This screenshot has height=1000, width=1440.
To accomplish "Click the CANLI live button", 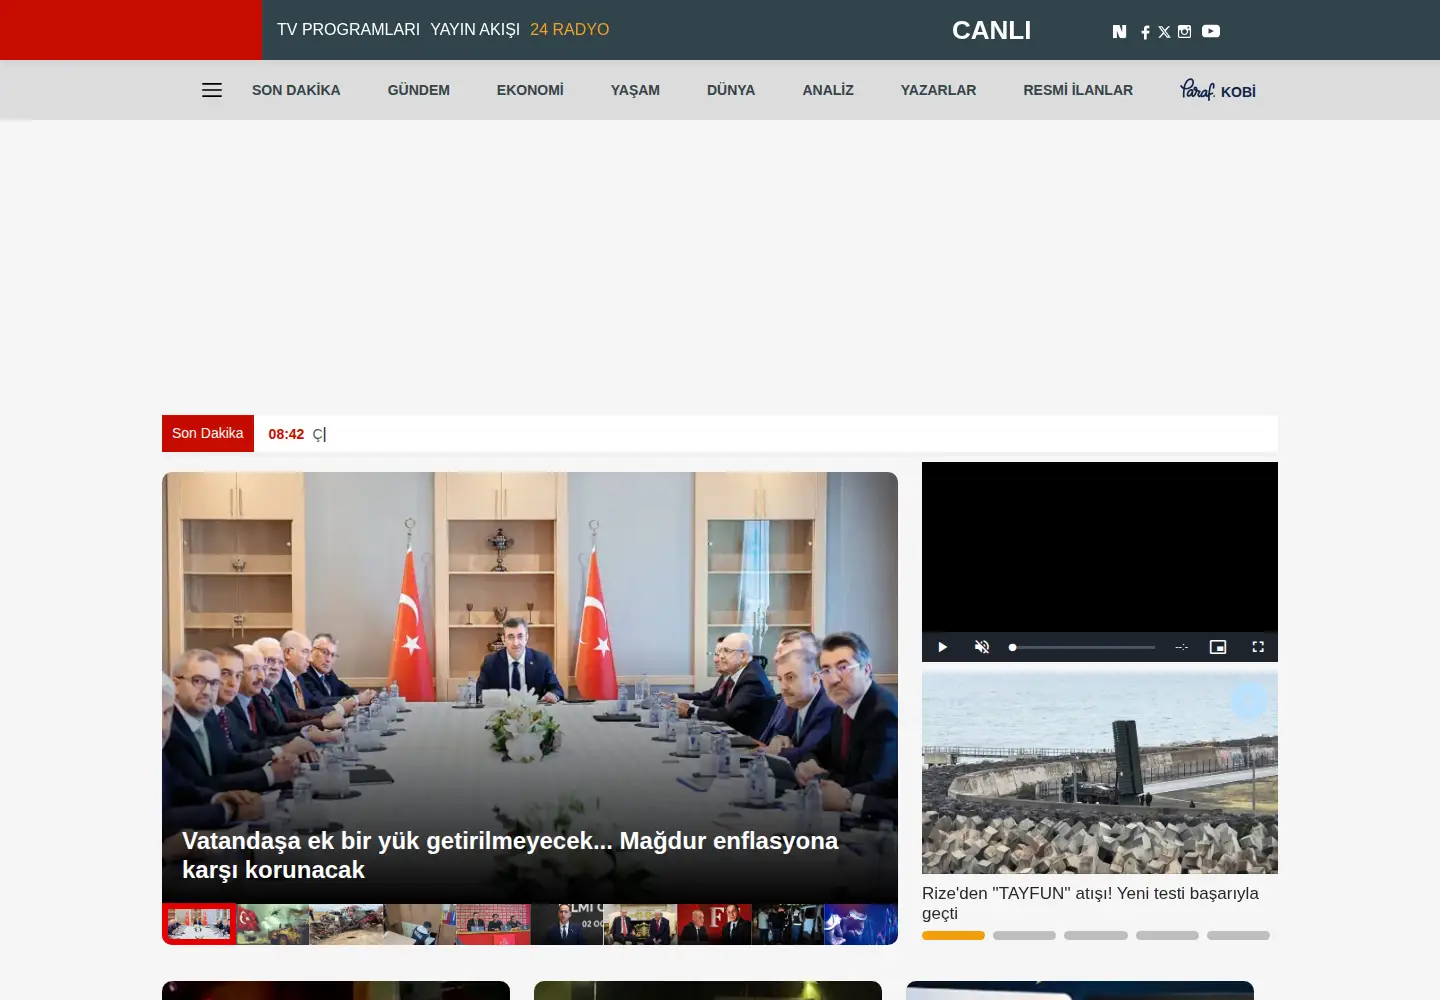I will [991, 30].
